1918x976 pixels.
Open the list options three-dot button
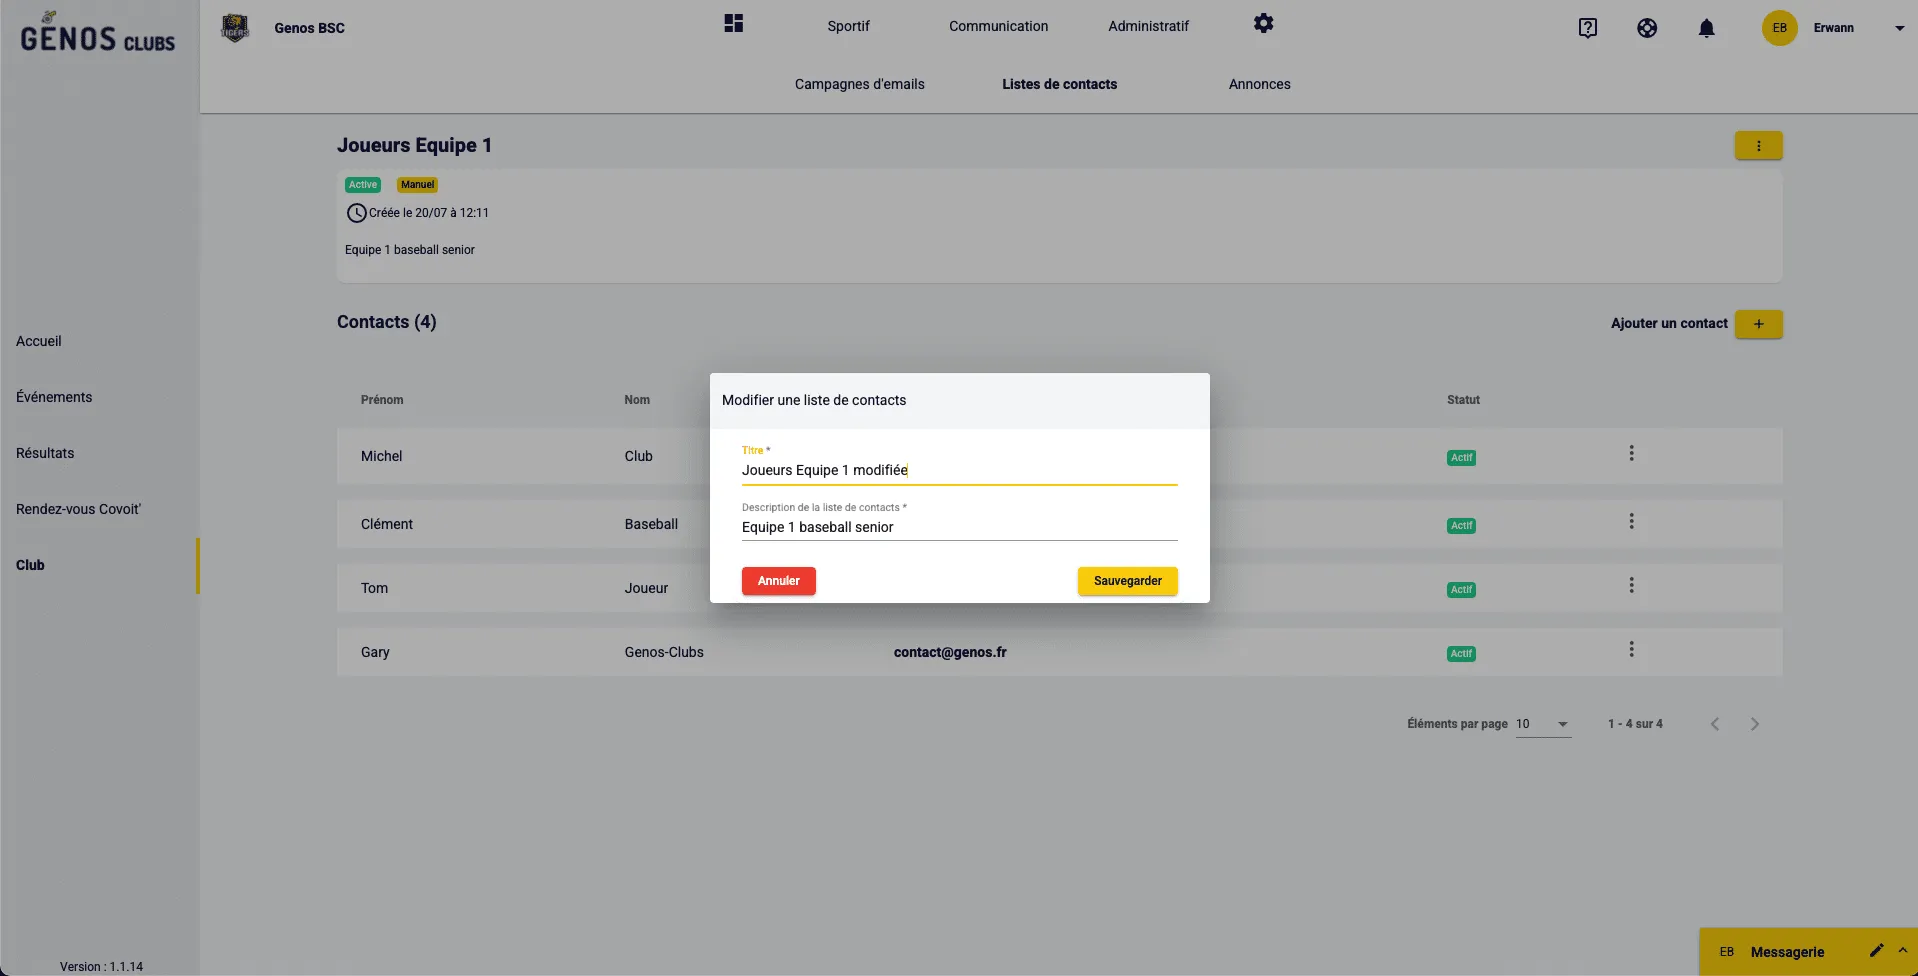pos(1758,146)
